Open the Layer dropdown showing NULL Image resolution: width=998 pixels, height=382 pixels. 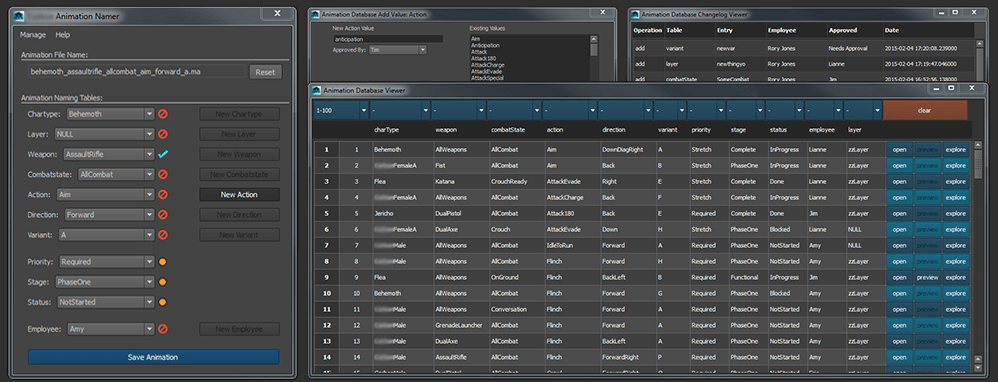click(x=104, y=134)
